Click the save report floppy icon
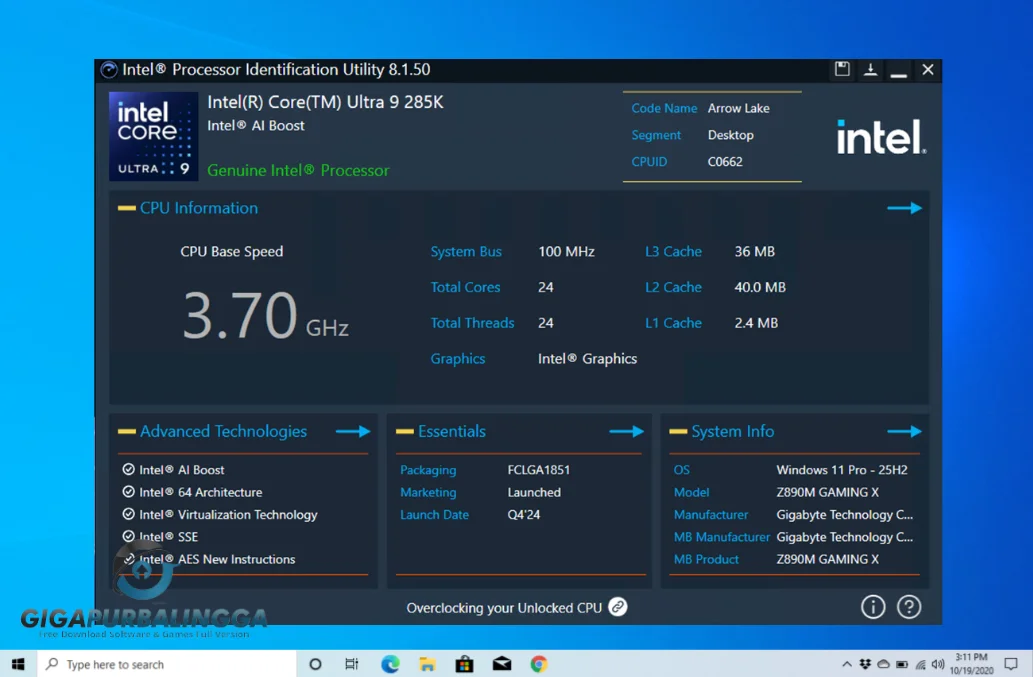The image size is (1033, 677). click(841, 69)
